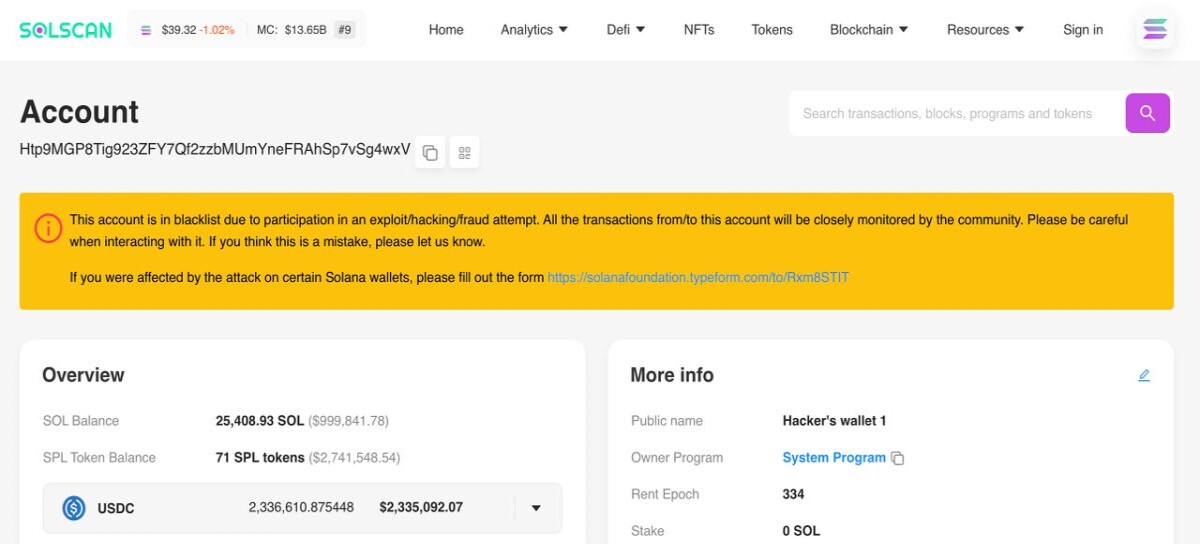1200x544 pixels.
Task: Click the search transactions input field
Action: [957, 113]
